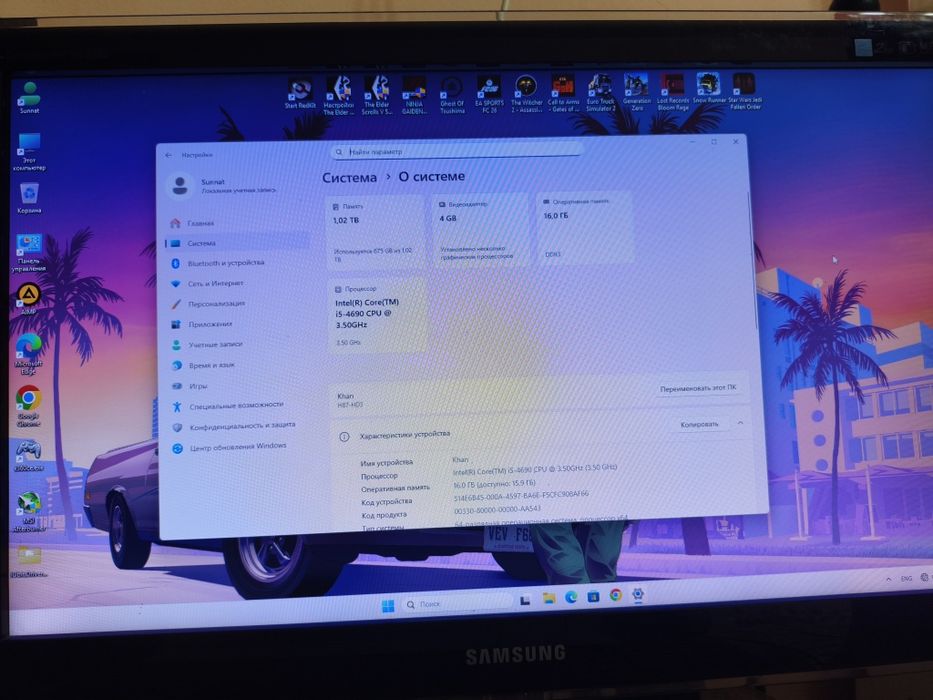The height and width of the screenshot is (700, 933).
Task: Select the Sunnat desktop icon
Action: [x=29, y=97]
